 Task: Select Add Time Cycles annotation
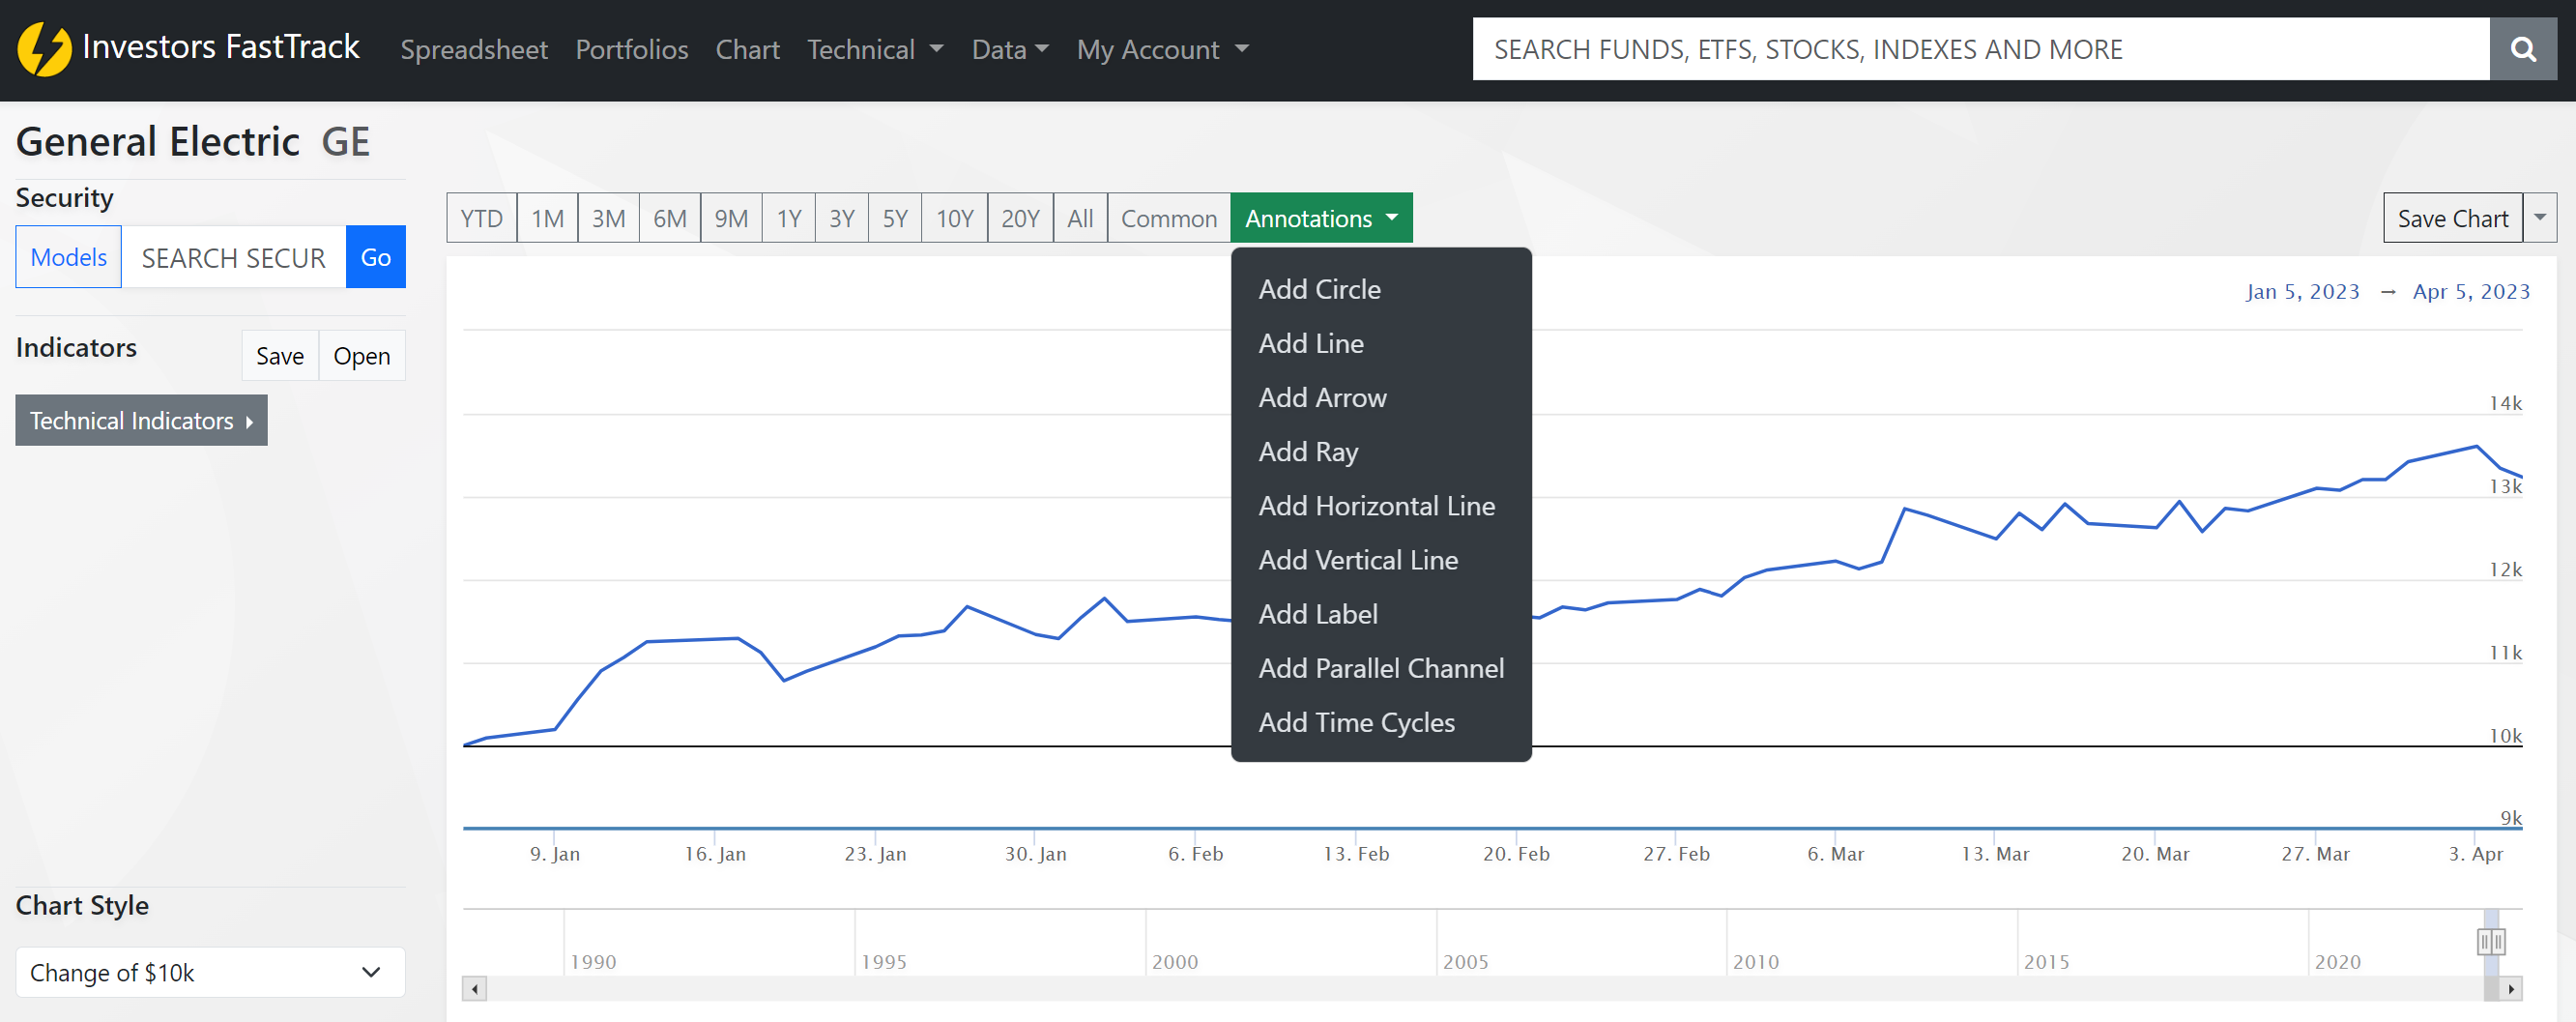click(x=1381, y=722)
